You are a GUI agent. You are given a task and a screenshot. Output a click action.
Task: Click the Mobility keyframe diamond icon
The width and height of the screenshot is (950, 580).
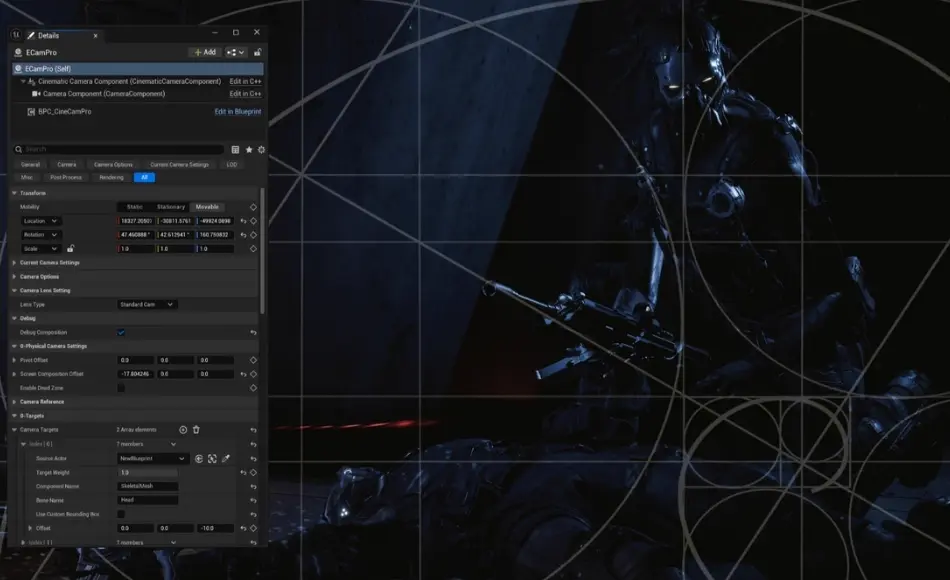click(253, 207)
